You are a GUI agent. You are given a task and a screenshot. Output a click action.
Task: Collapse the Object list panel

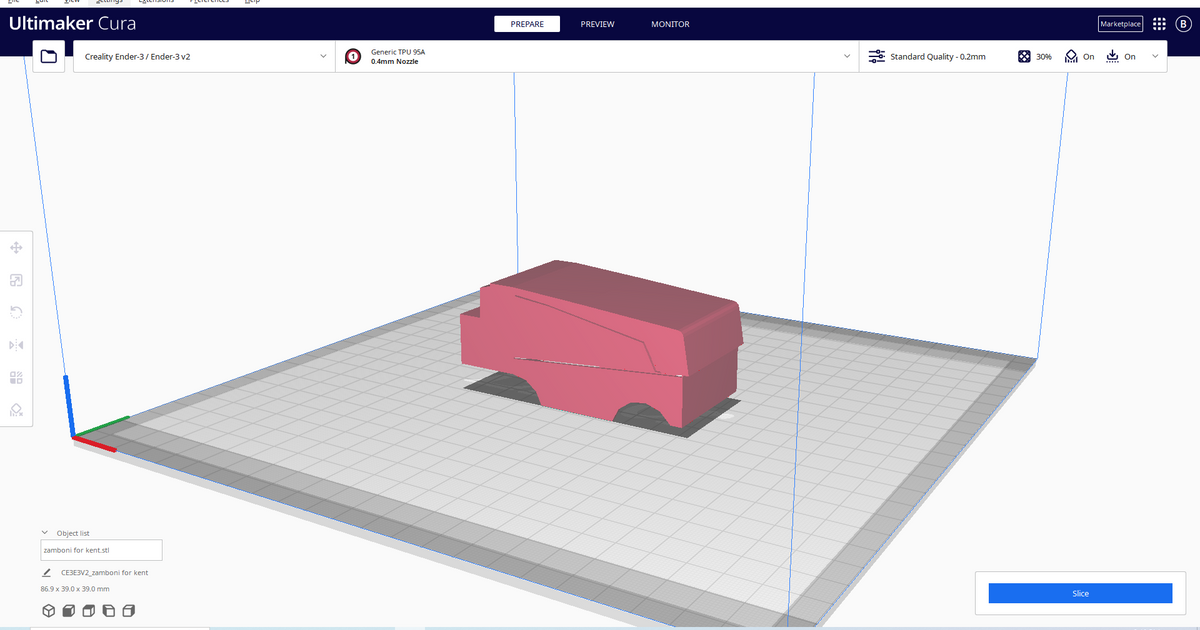44,532
